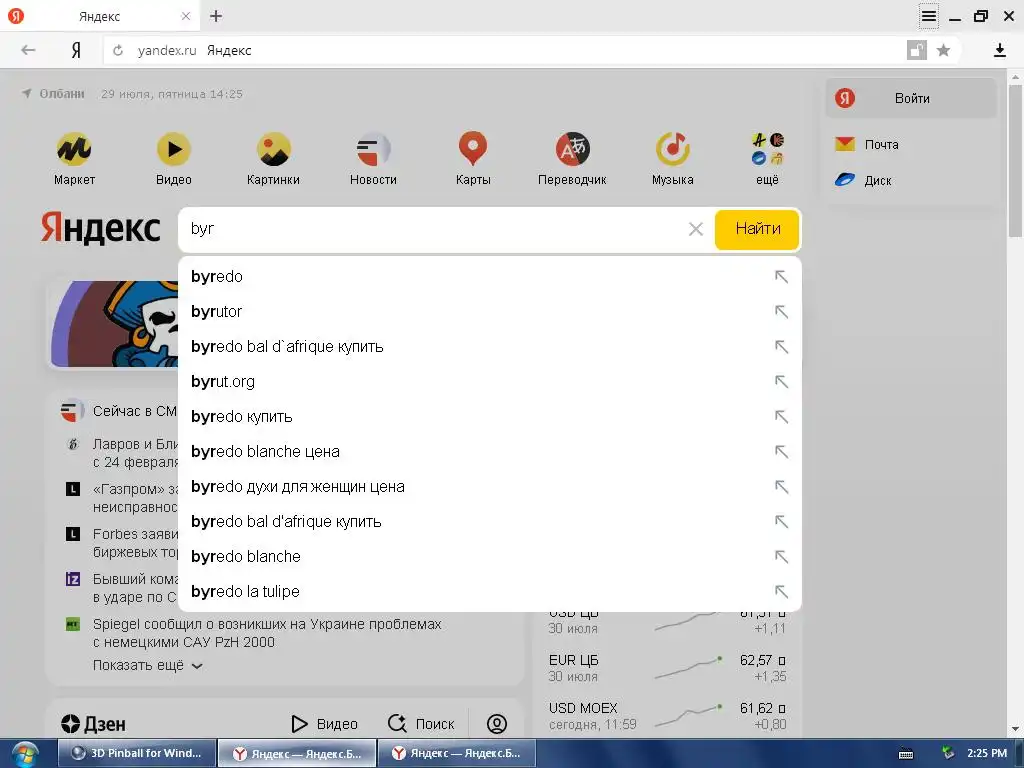Click fill arrow beside byredo la tulipe

click(x=781, y=592)
